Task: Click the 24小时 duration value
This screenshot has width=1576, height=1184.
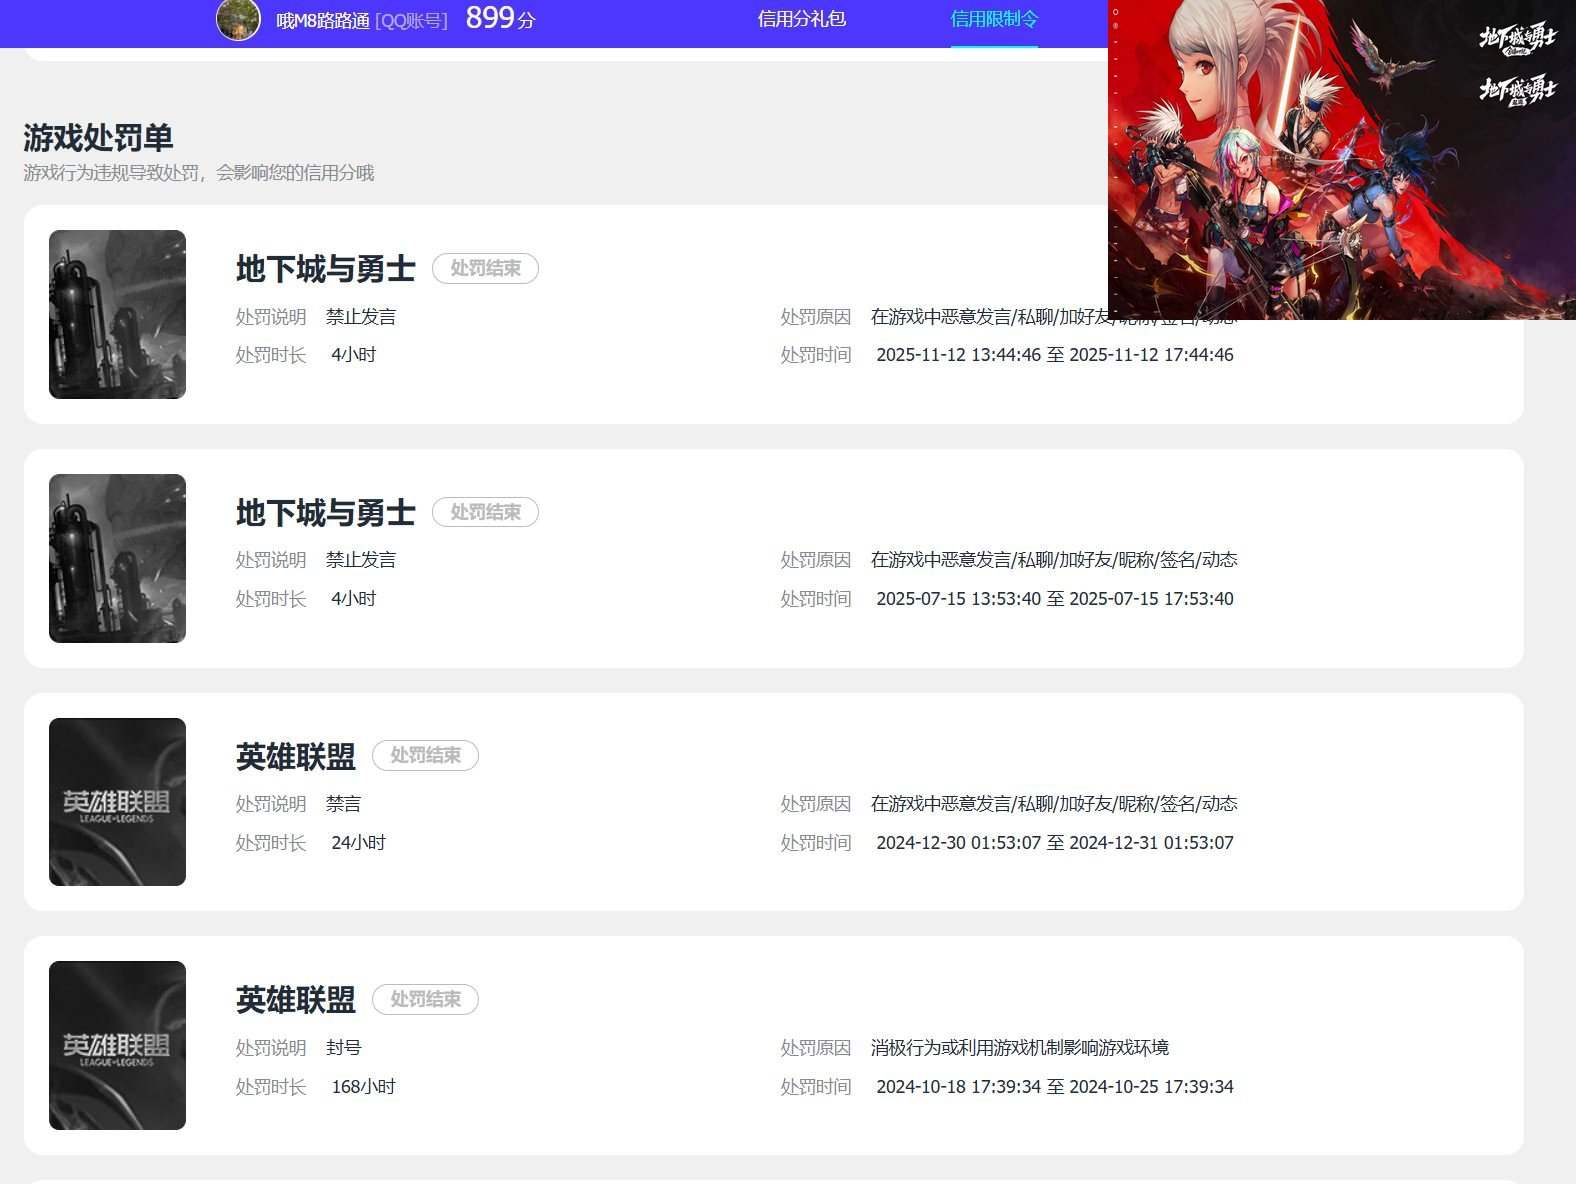Action: tap(359, 843)
